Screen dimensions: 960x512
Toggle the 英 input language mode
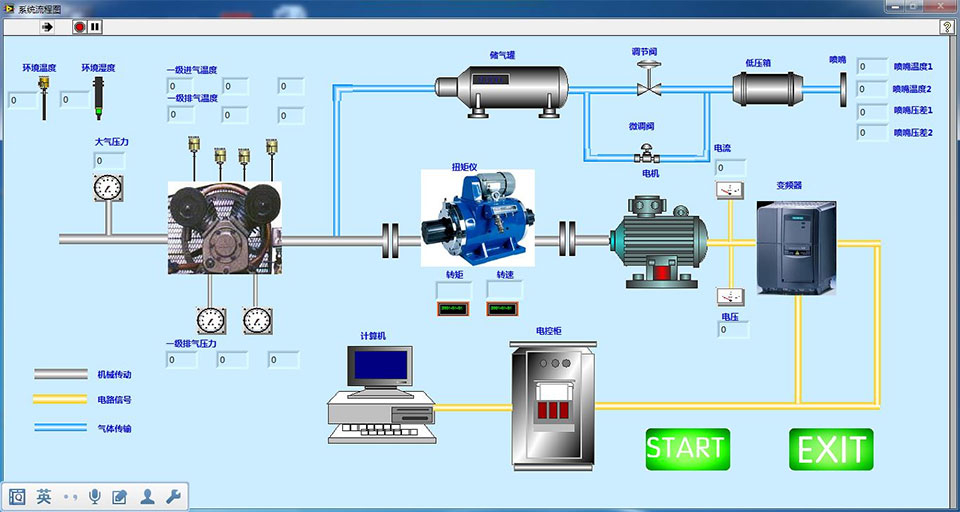click(x=44, y=496)
